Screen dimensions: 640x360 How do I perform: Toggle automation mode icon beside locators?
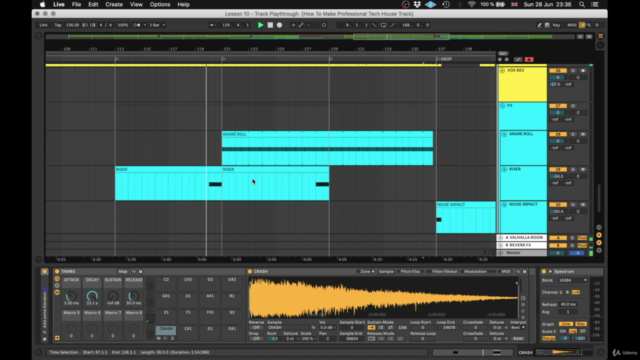tap(518, 60)
